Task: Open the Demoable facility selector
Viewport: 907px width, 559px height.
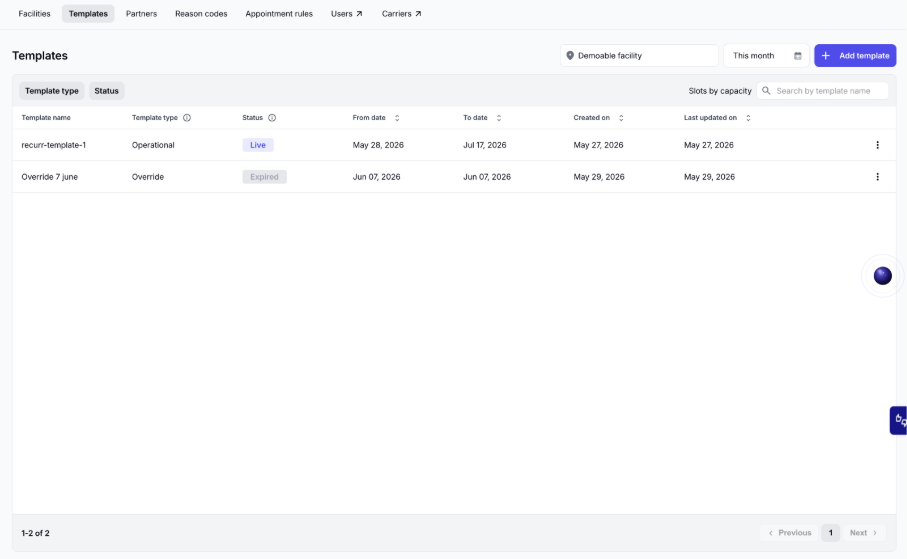Action: coord(639,56)
